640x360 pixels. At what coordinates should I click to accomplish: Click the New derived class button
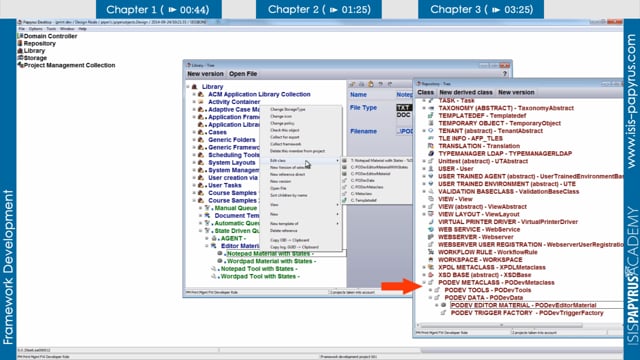(466, 92)
